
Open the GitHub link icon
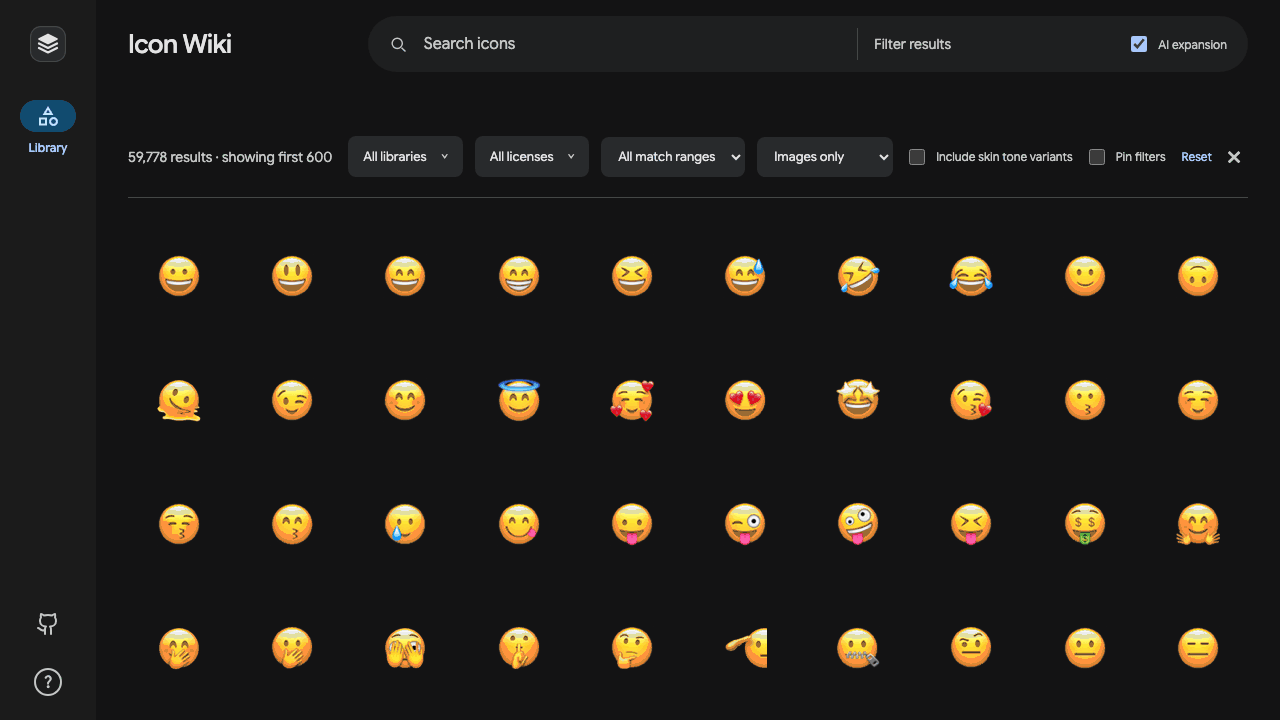[48, 624]
